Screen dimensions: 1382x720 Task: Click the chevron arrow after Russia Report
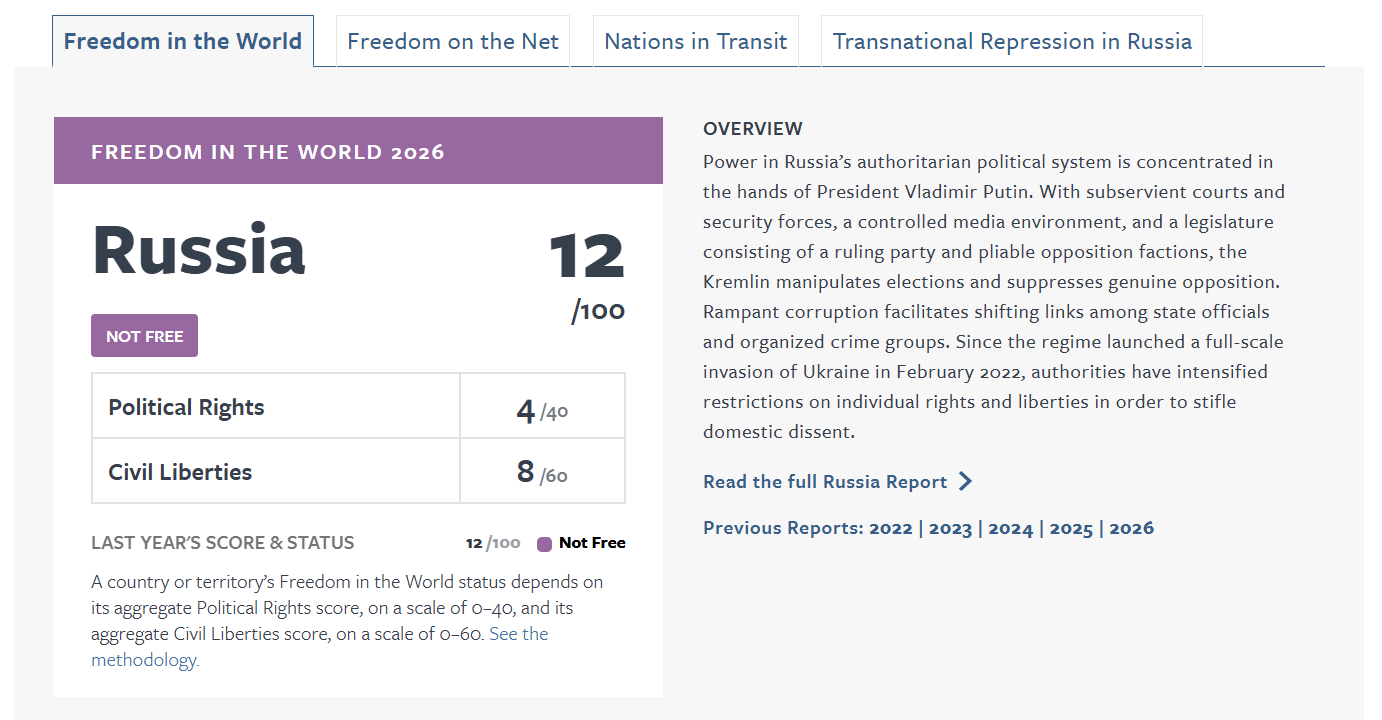(x=965, y=482)
